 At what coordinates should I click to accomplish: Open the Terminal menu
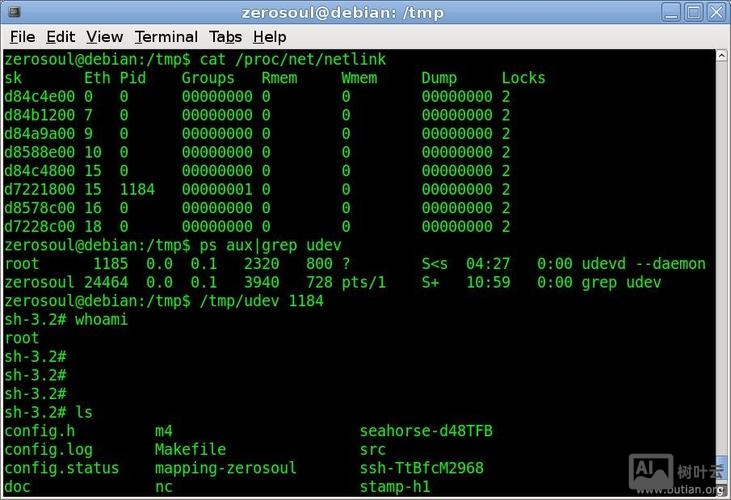166,37
